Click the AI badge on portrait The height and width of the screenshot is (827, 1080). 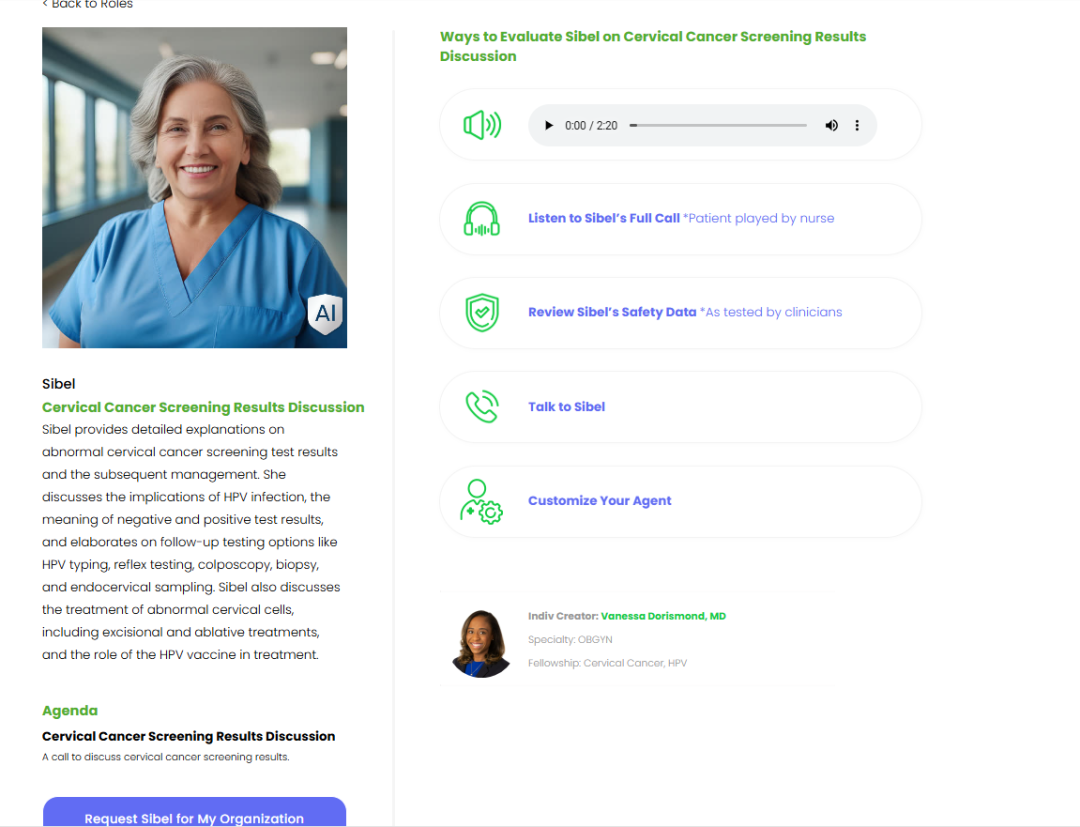[325, 314]
